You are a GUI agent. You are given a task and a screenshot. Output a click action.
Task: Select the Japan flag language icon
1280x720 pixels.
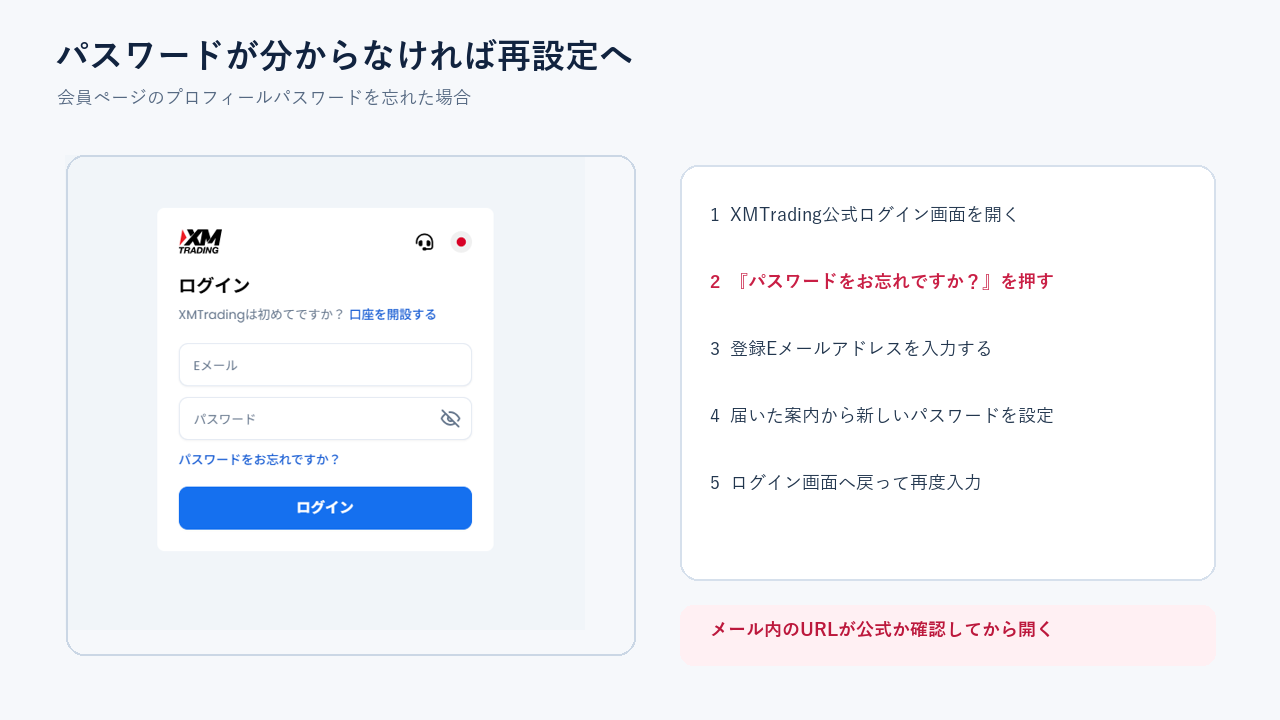461,242
